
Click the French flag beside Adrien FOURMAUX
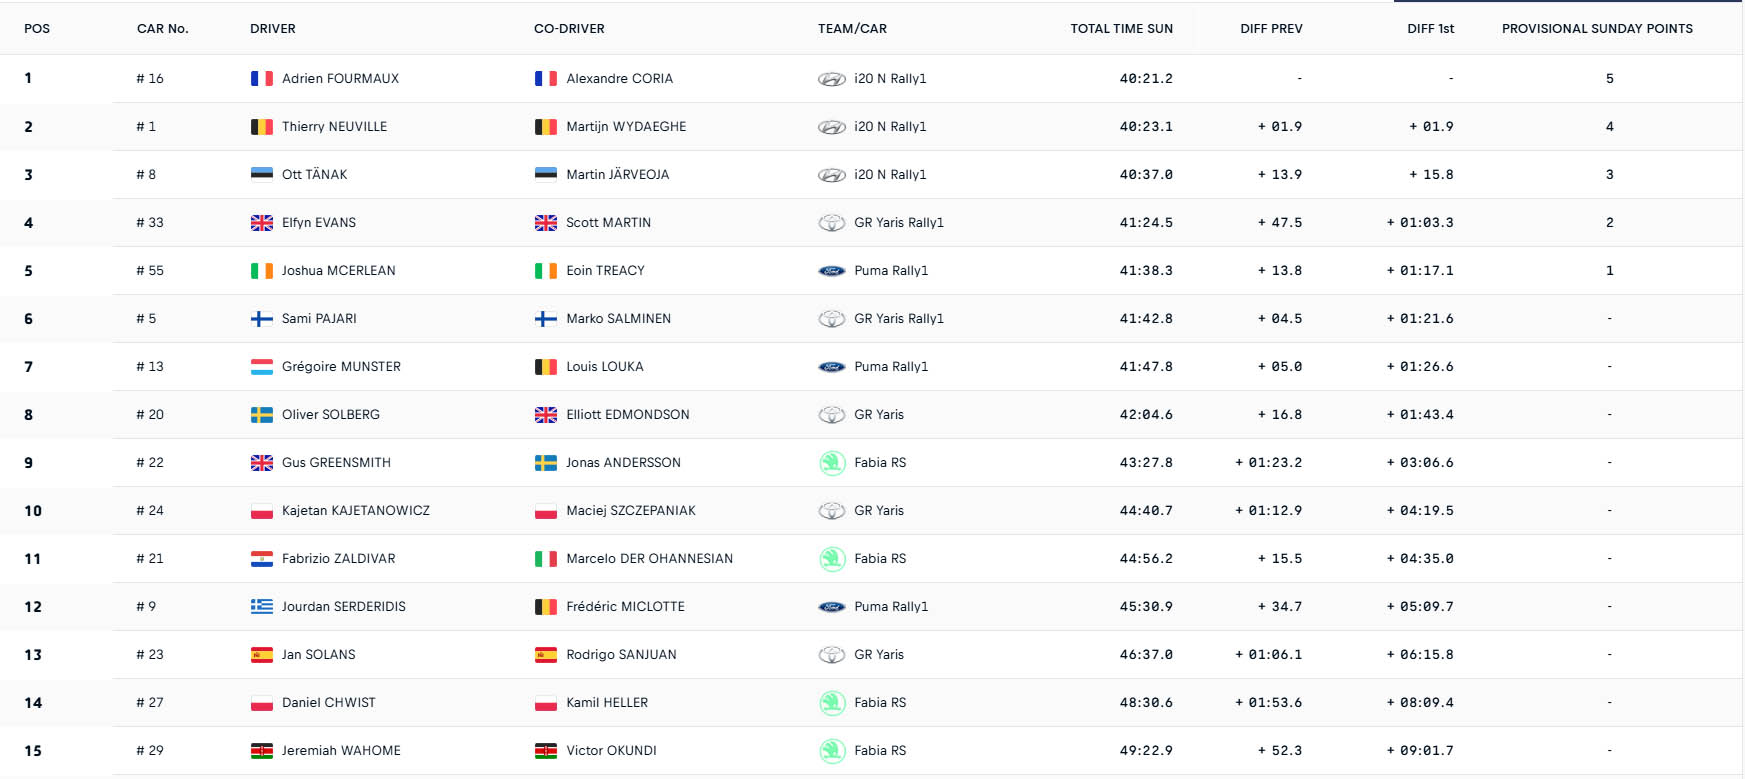point(262,79)
